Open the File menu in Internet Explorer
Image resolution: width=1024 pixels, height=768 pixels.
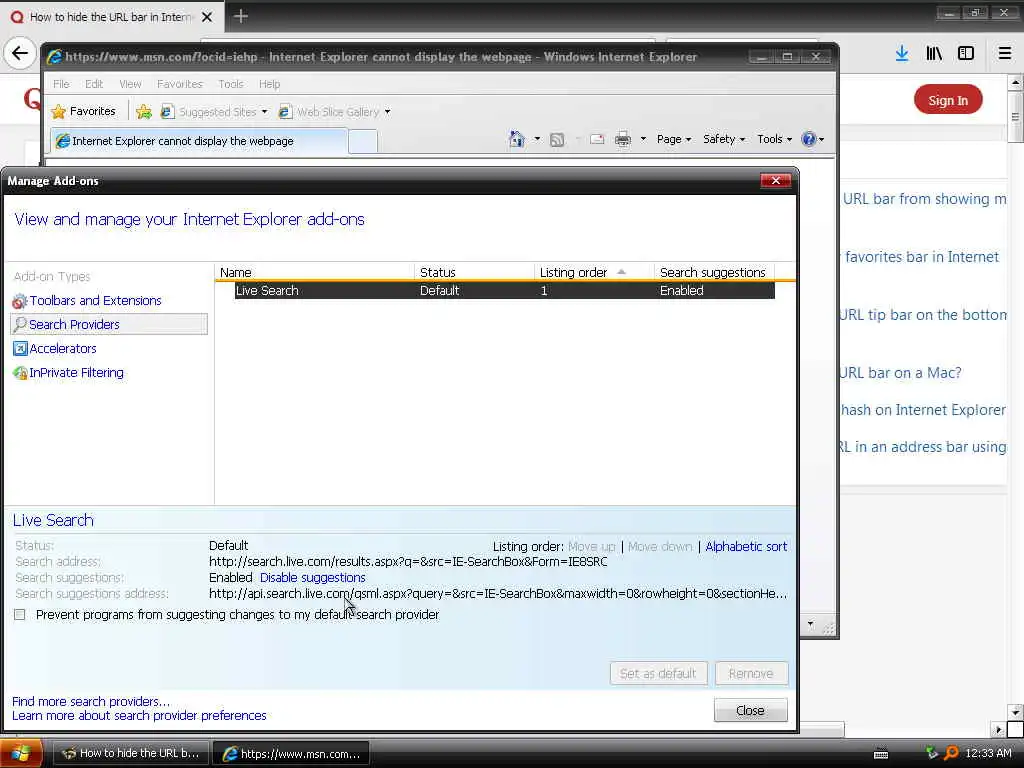click(x=61, y=84)
